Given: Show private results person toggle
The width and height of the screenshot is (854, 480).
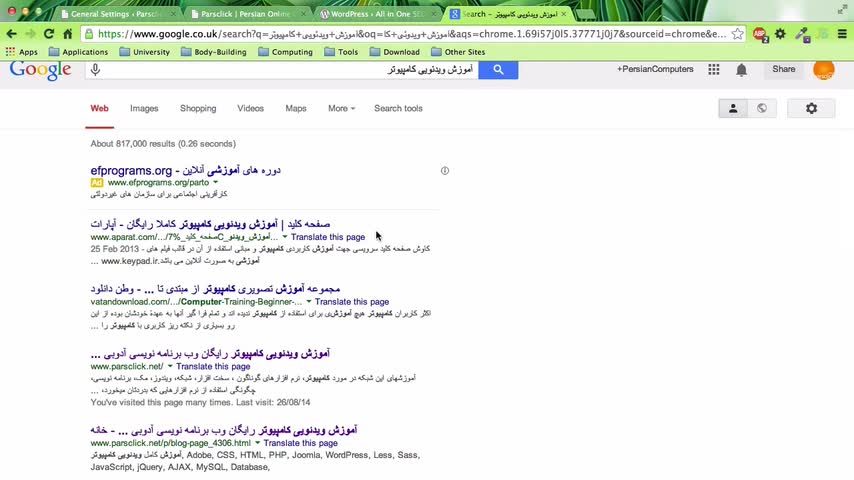Looking at the screenshot, I should pos(733,108).
